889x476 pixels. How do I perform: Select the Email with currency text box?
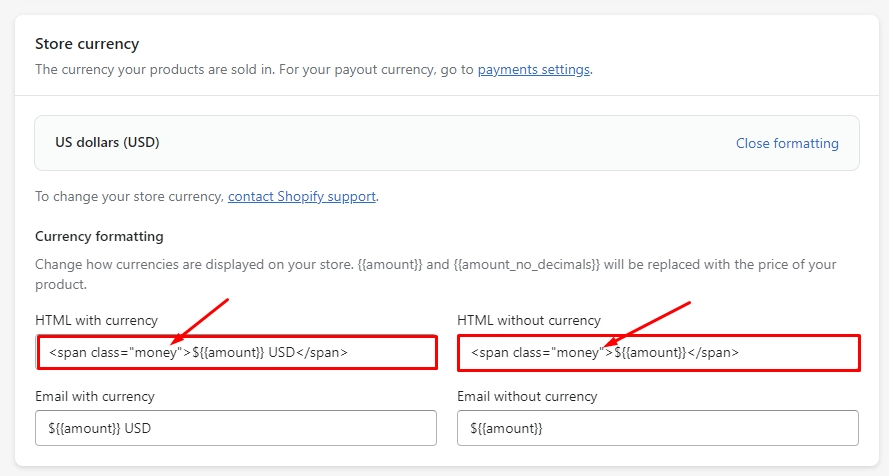point(236,428)
